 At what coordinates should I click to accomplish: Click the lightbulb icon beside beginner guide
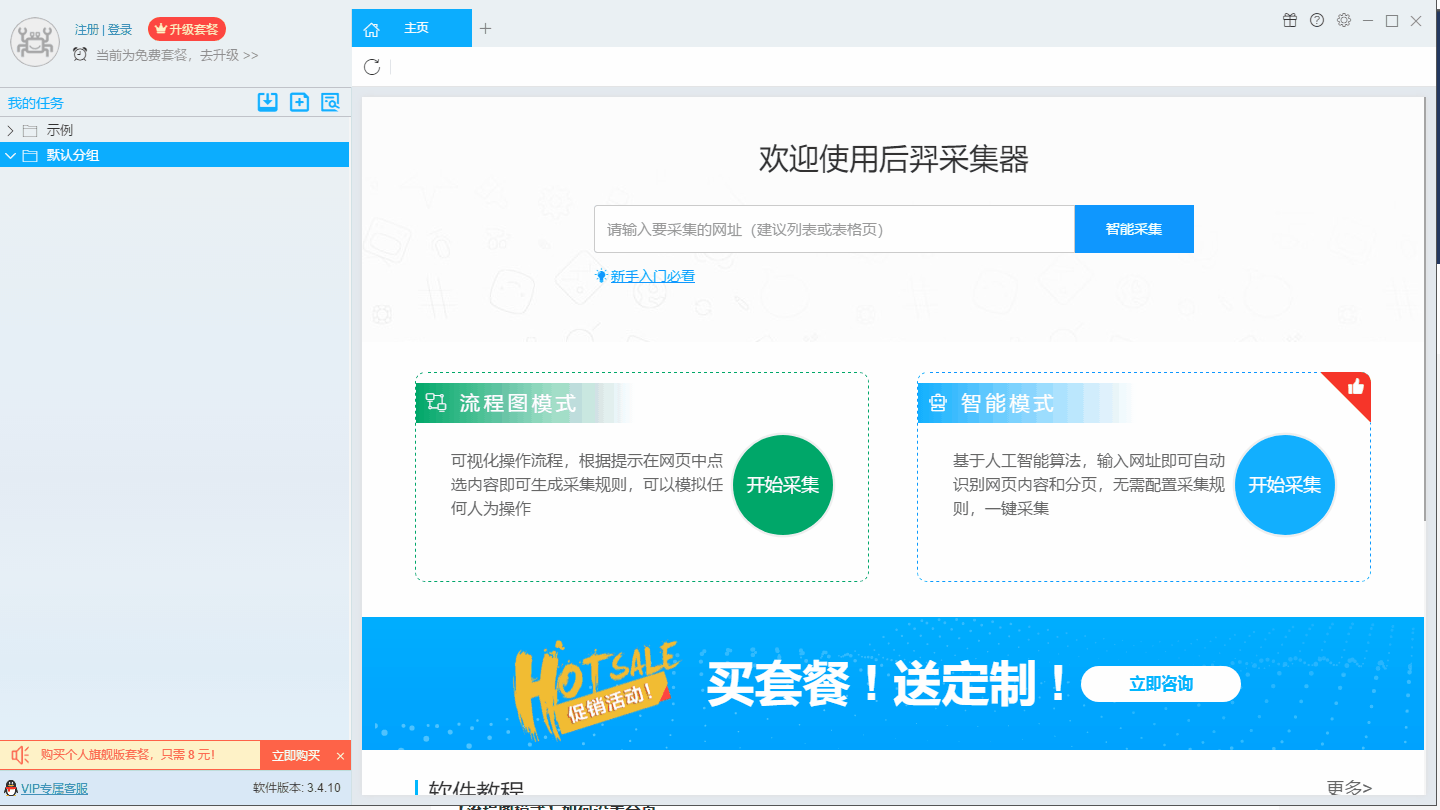click(x=601, y=276)
